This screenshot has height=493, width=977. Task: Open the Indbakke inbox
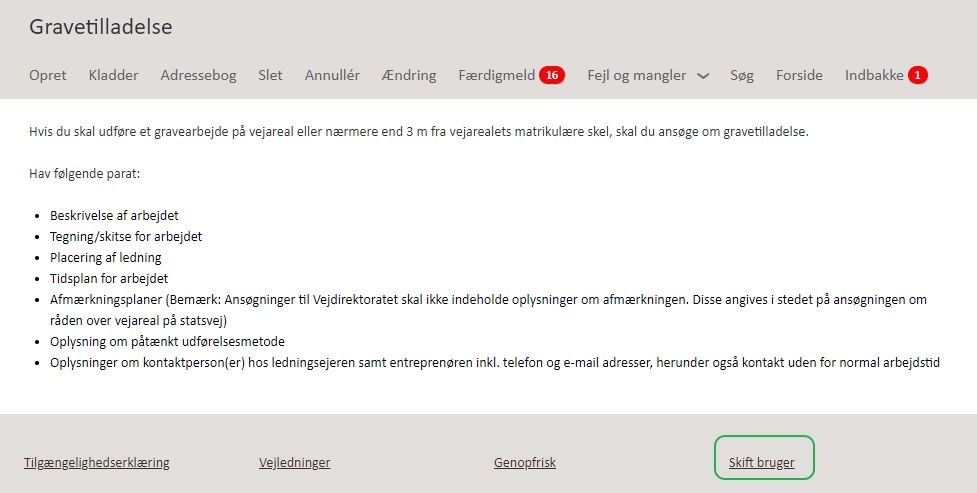click(874, 75)
